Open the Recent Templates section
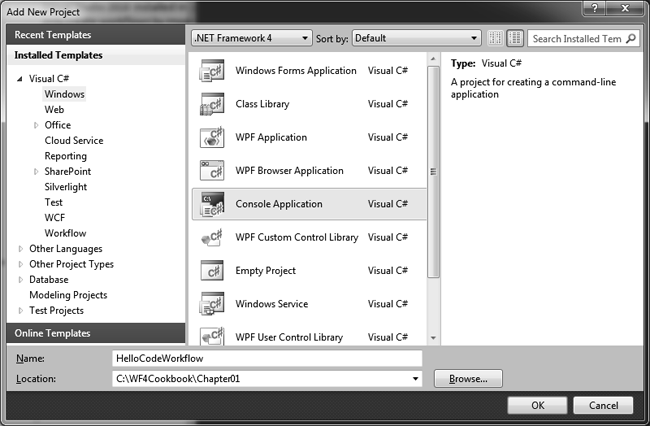The image size is (650, 426). pyautogui.click(x=96, y=35)
